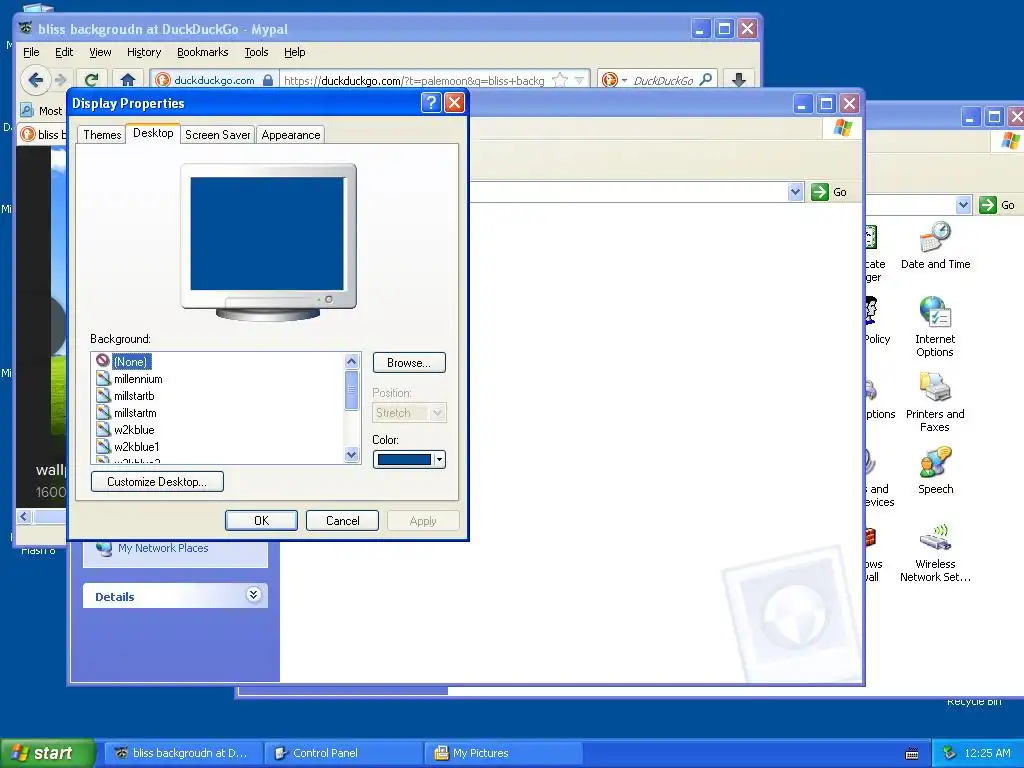Switch to the Screen Saver tab

click(217, 135)
